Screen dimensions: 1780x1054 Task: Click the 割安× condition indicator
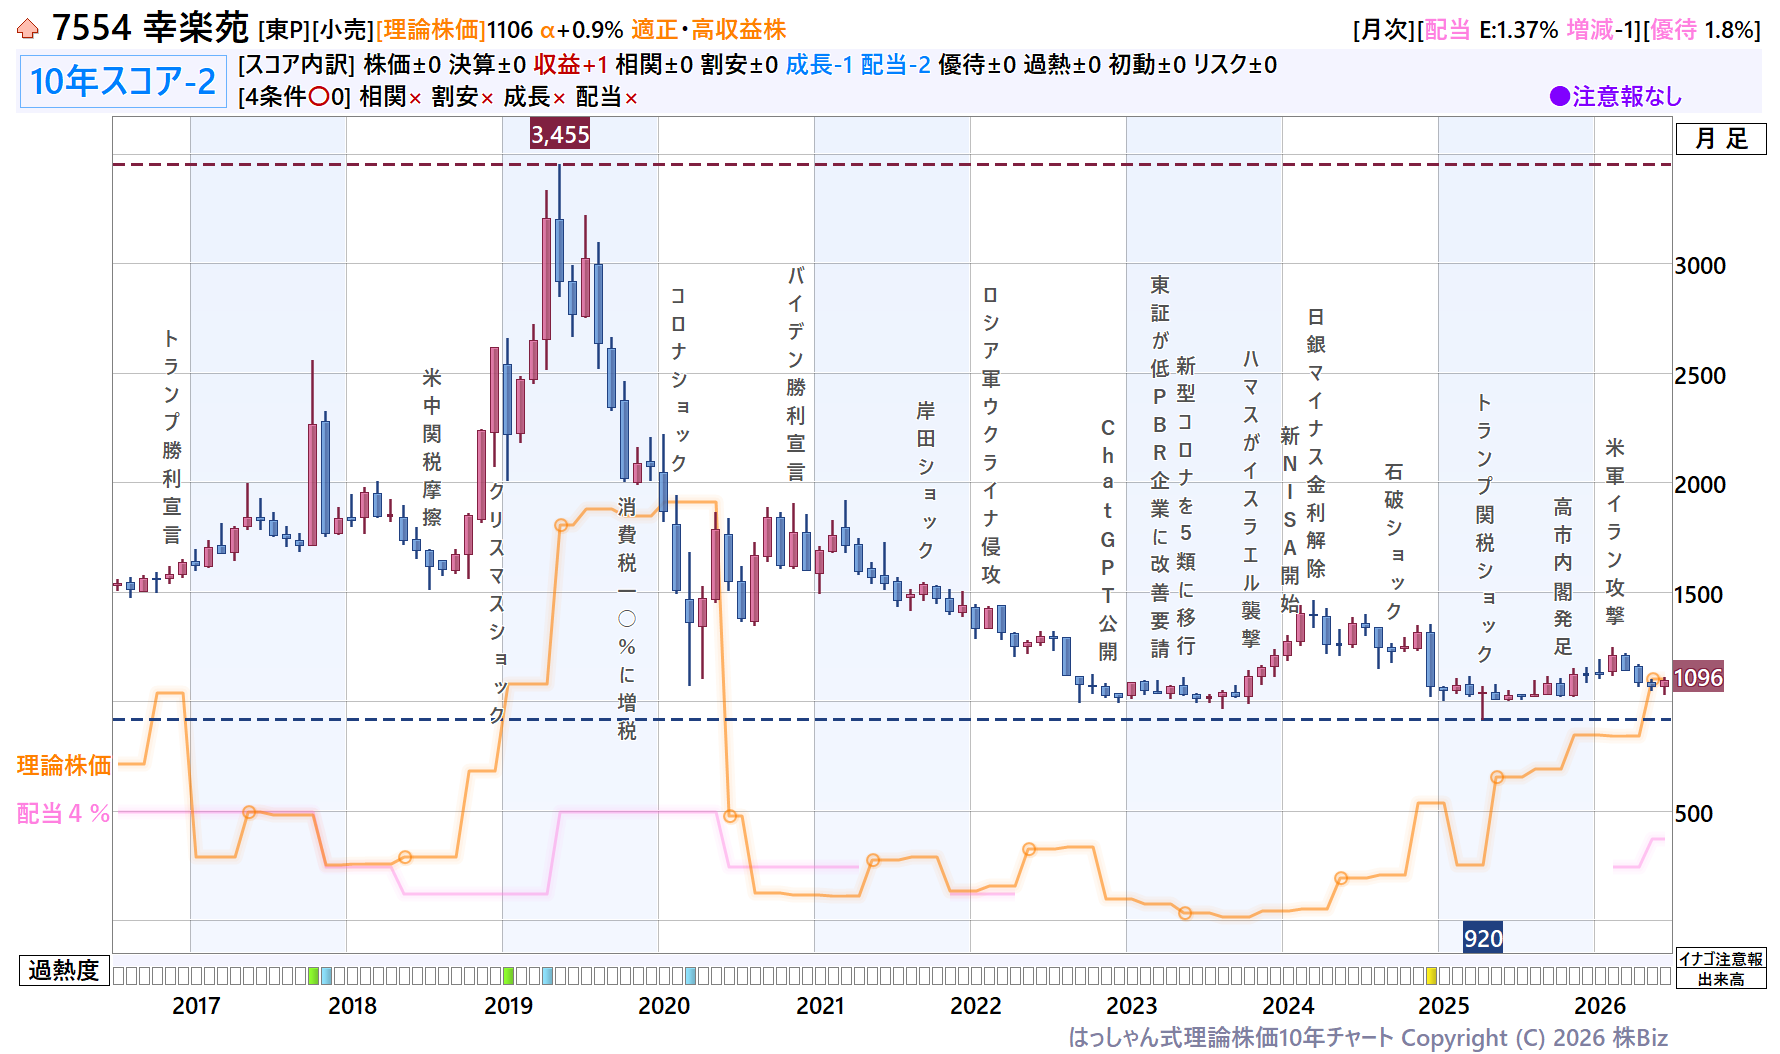coord(462,97)
